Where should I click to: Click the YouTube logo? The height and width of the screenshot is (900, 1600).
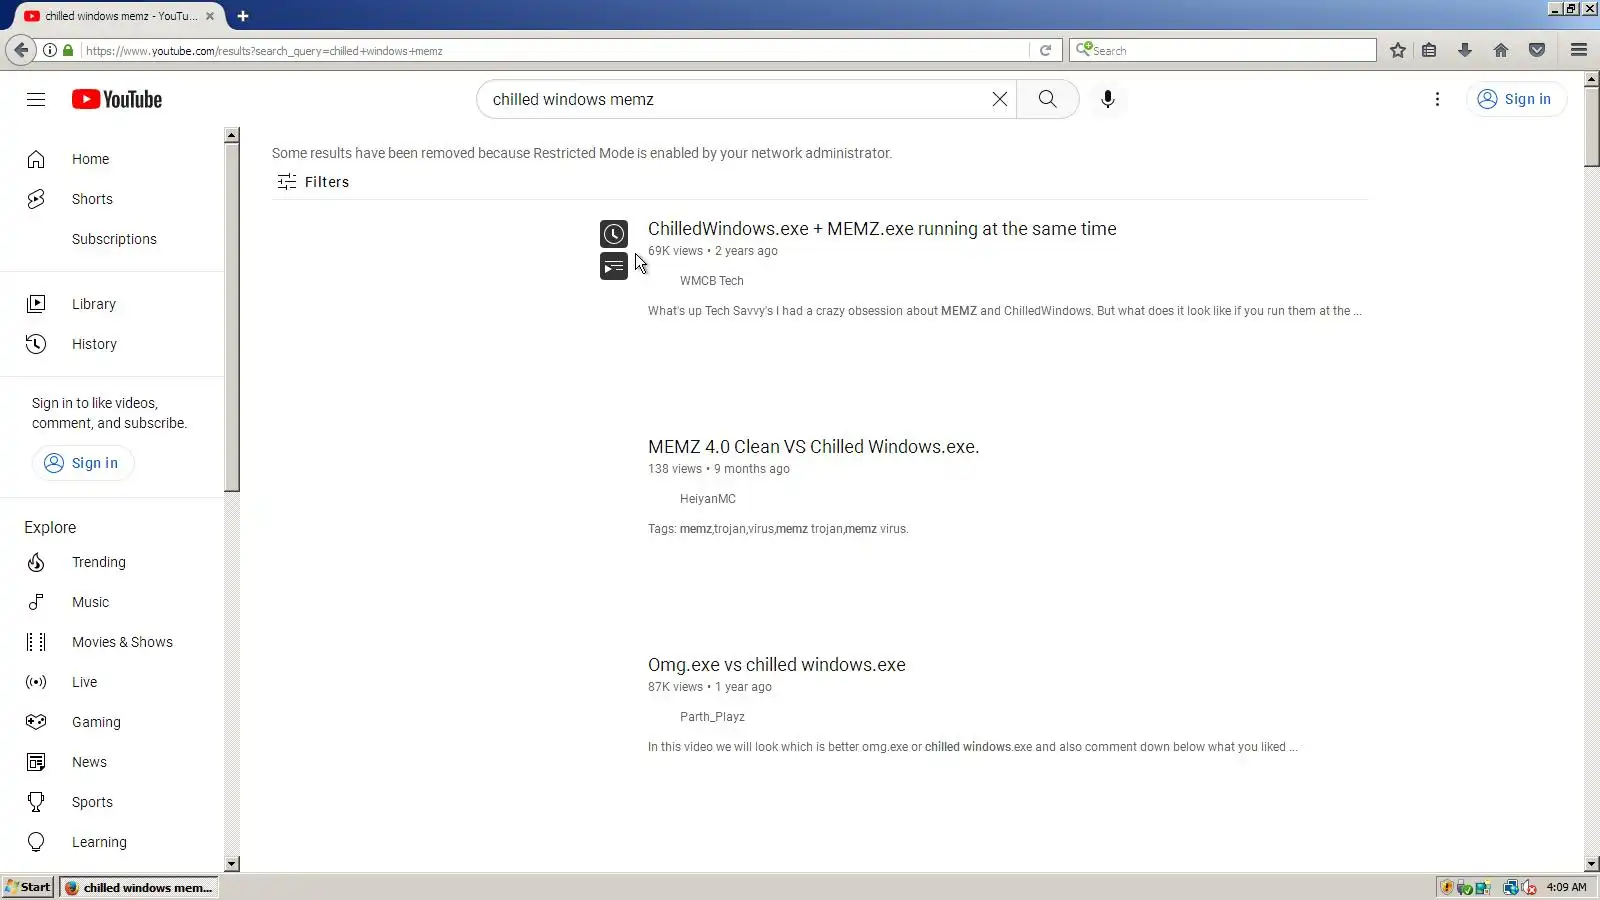(x=117, y=99)
